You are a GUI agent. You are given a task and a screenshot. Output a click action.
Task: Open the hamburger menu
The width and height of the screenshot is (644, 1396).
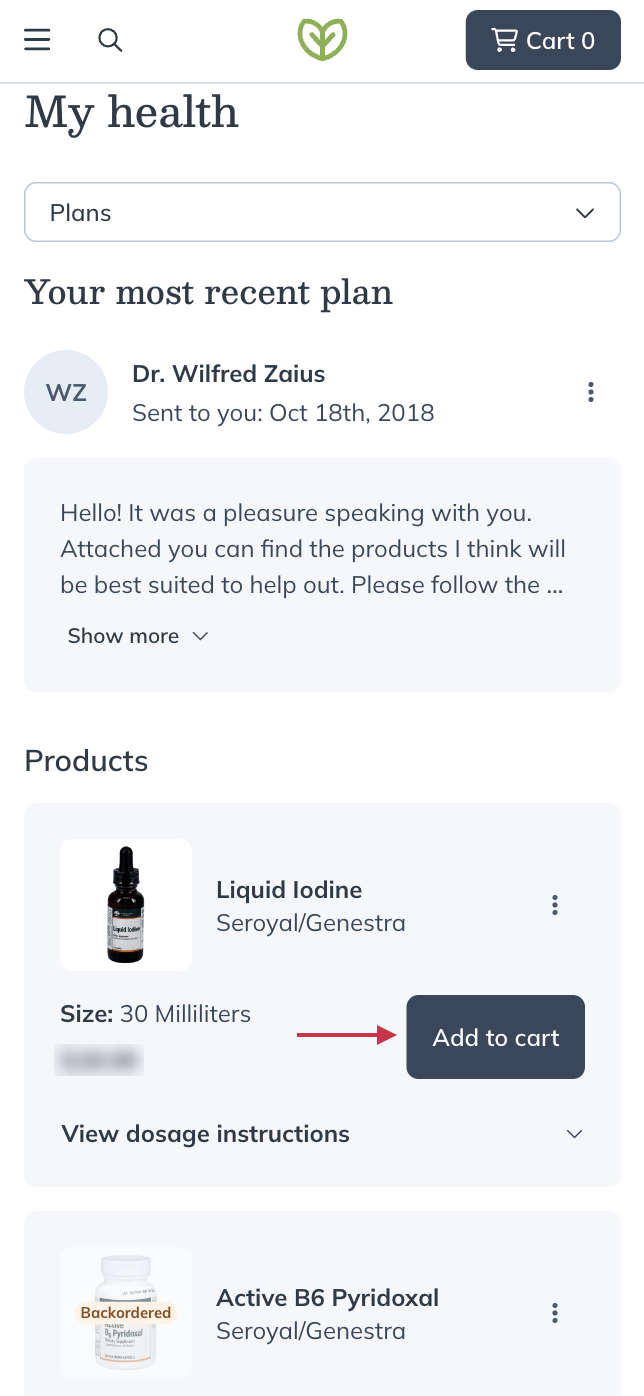pos(38,40)
